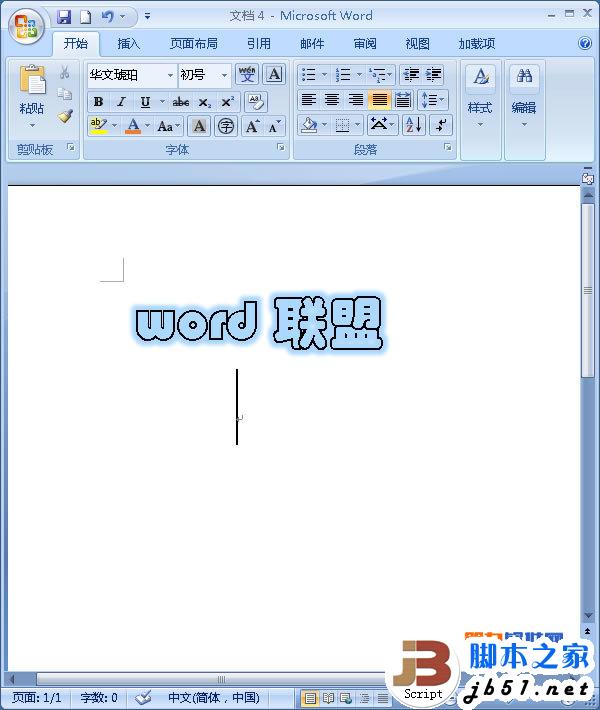Viewport: 600px width, 710px height.
Task: Sort A to Z icon
Action: [x=413, y=125]
